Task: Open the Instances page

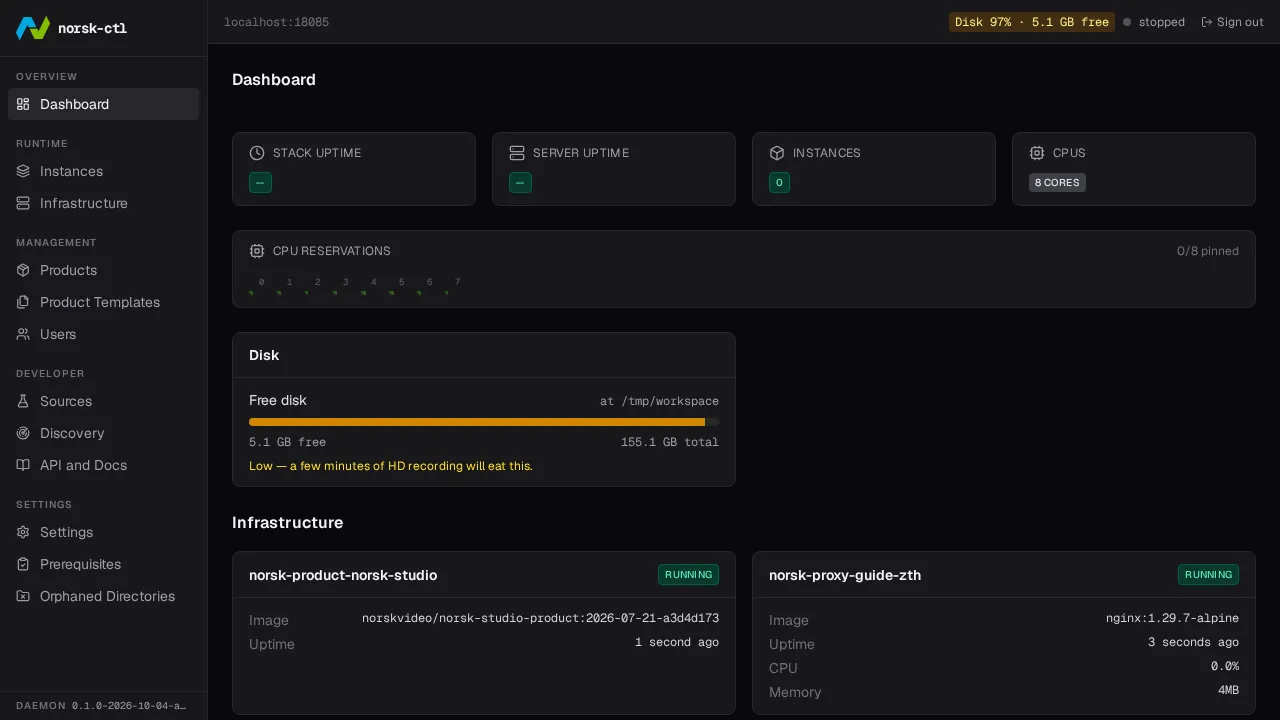Action: (104, 171)
